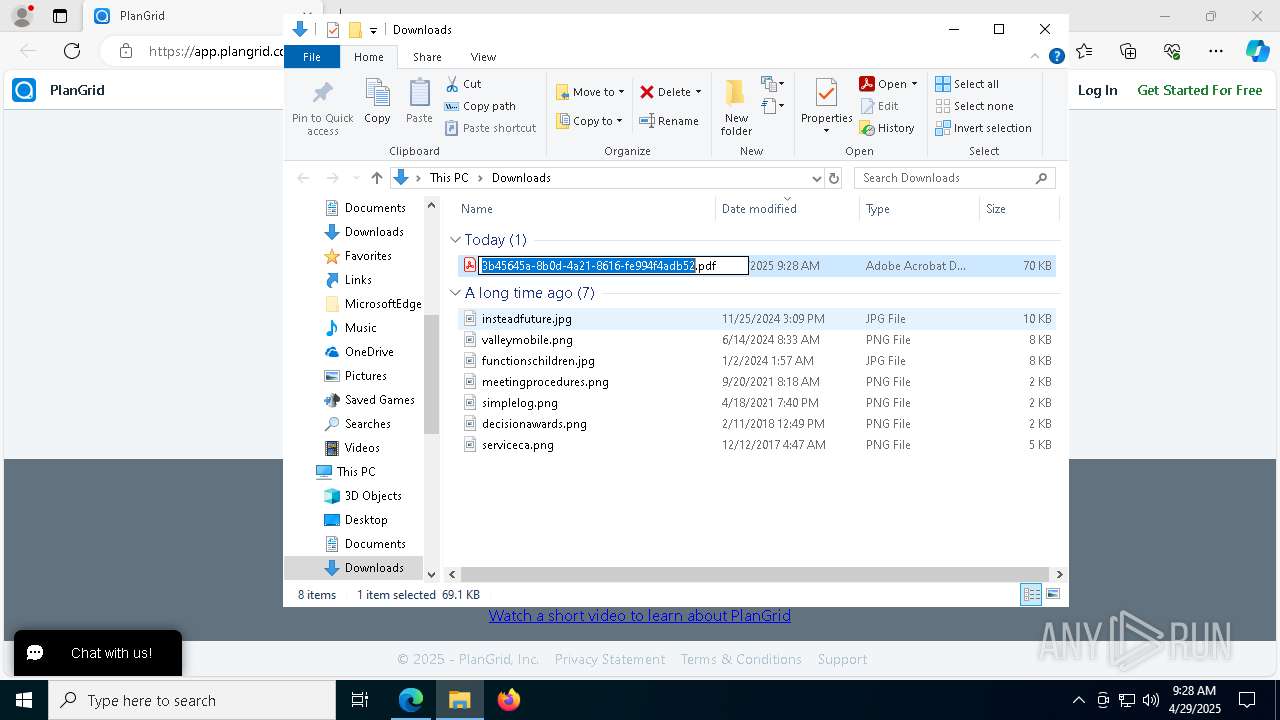Image resolution: width=1280 pixels, height=720 pixels.
Task: Open Quick Access Toolbar customize dropdown
Action: point(373,30)
